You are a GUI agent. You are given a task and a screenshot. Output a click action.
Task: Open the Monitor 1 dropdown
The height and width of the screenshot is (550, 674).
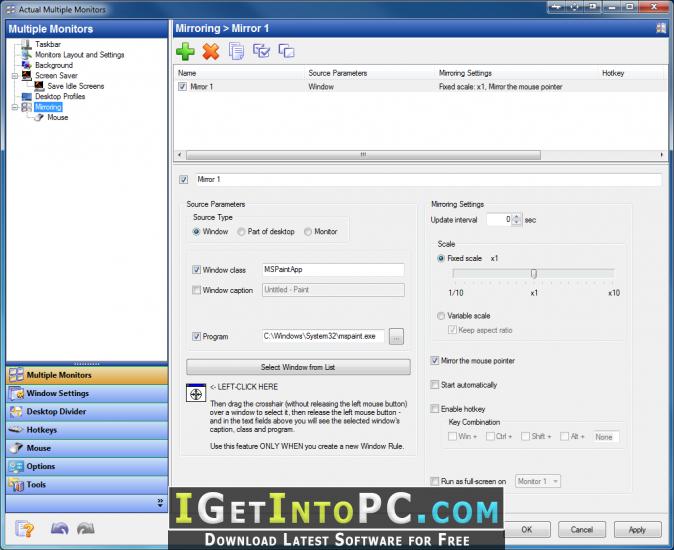point(538,481)
